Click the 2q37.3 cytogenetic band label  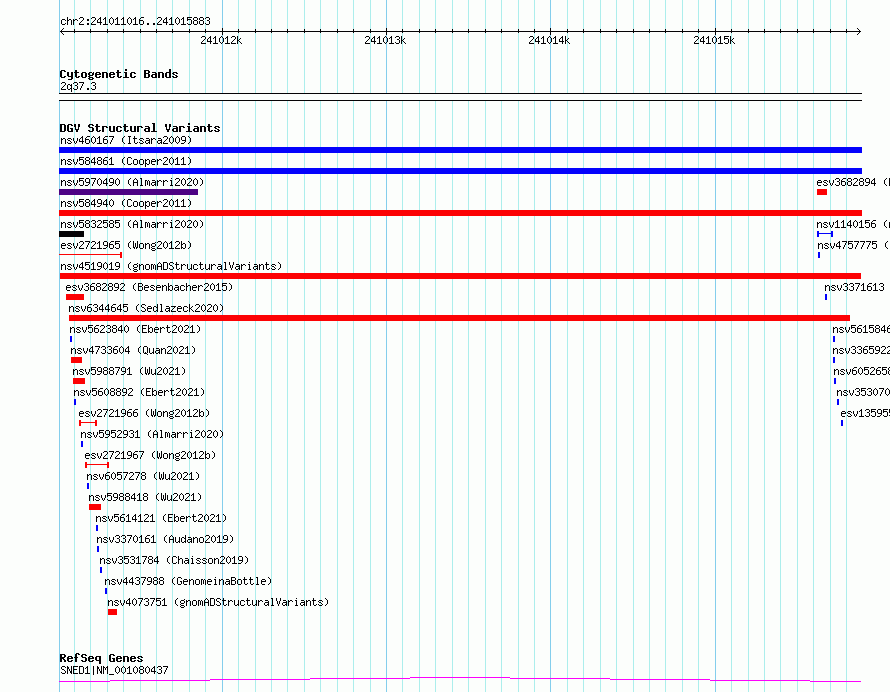tap(78, 86)
